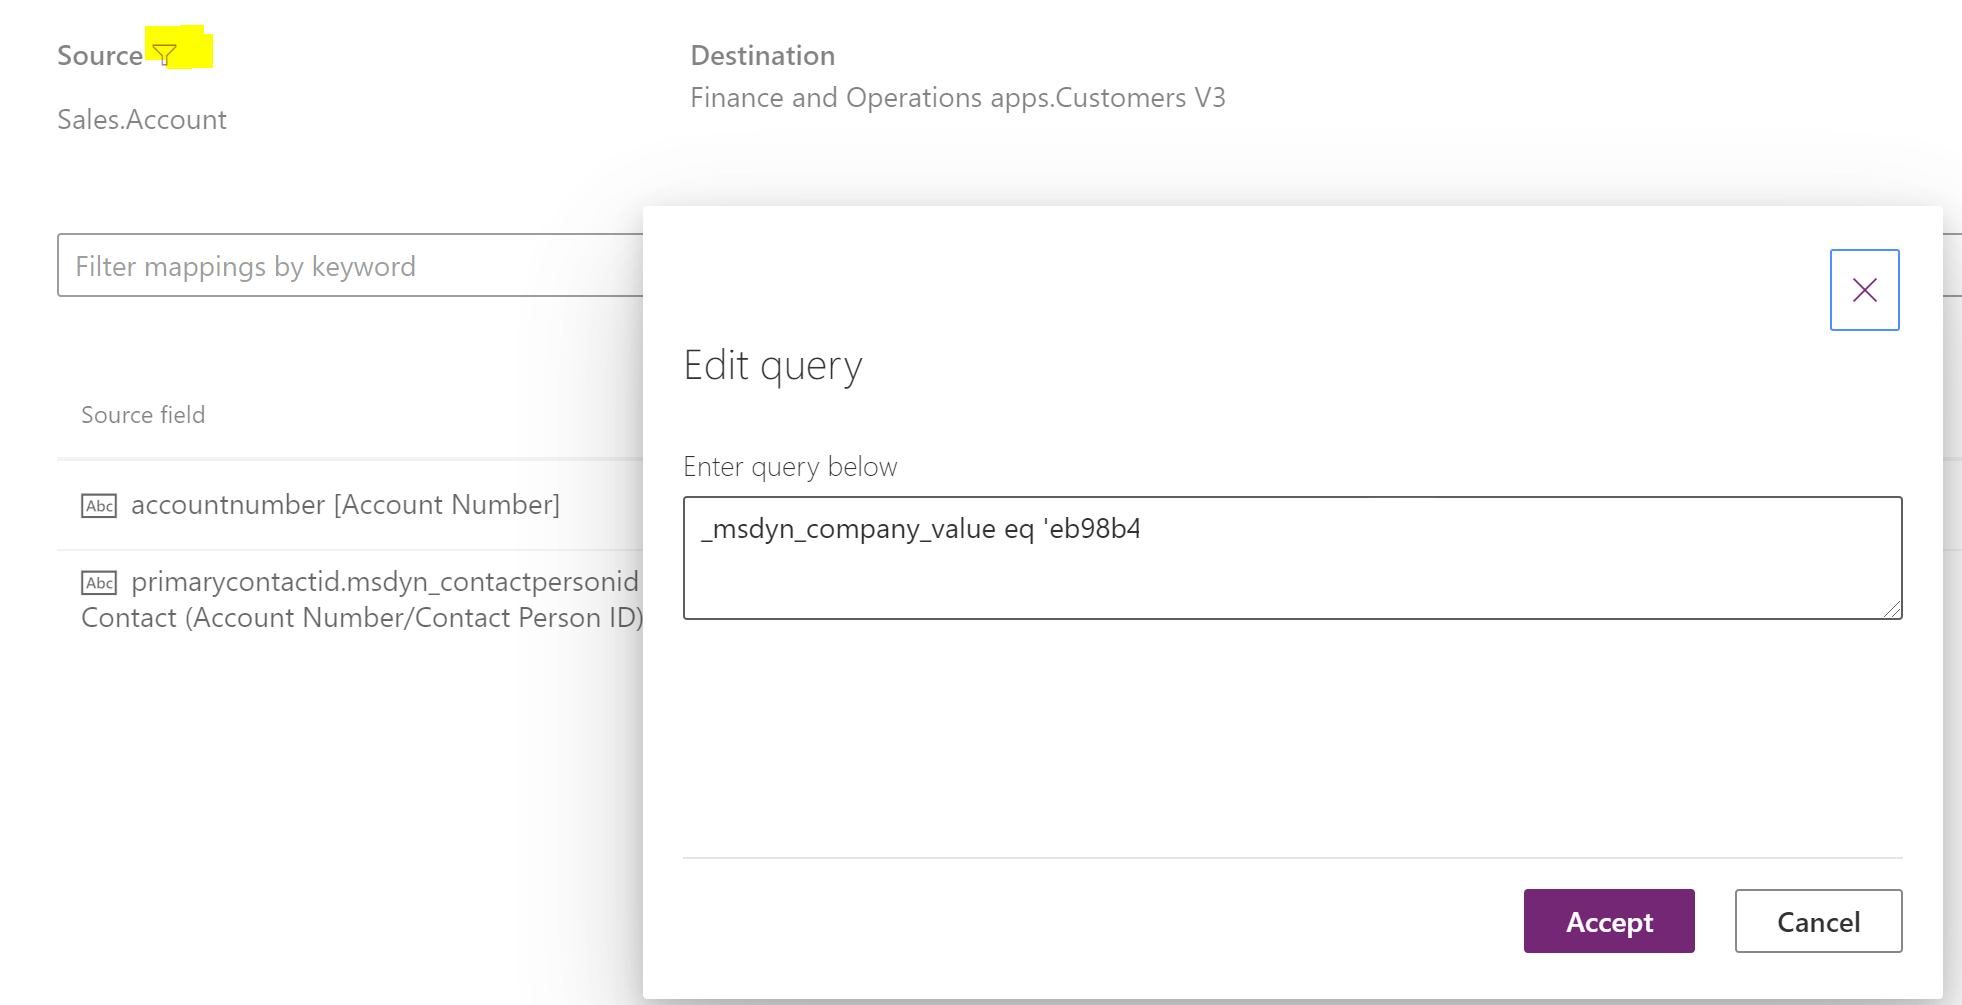Cancel the Edit query dialog
1962x1005 pixels.
click(x=1818, y=921)
